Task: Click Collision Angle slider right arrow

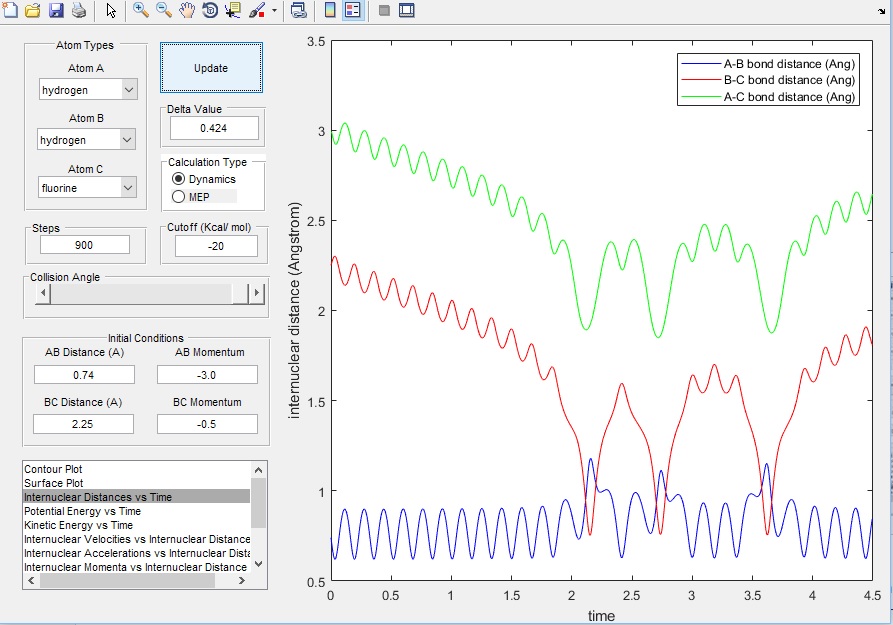Action: 256,293
